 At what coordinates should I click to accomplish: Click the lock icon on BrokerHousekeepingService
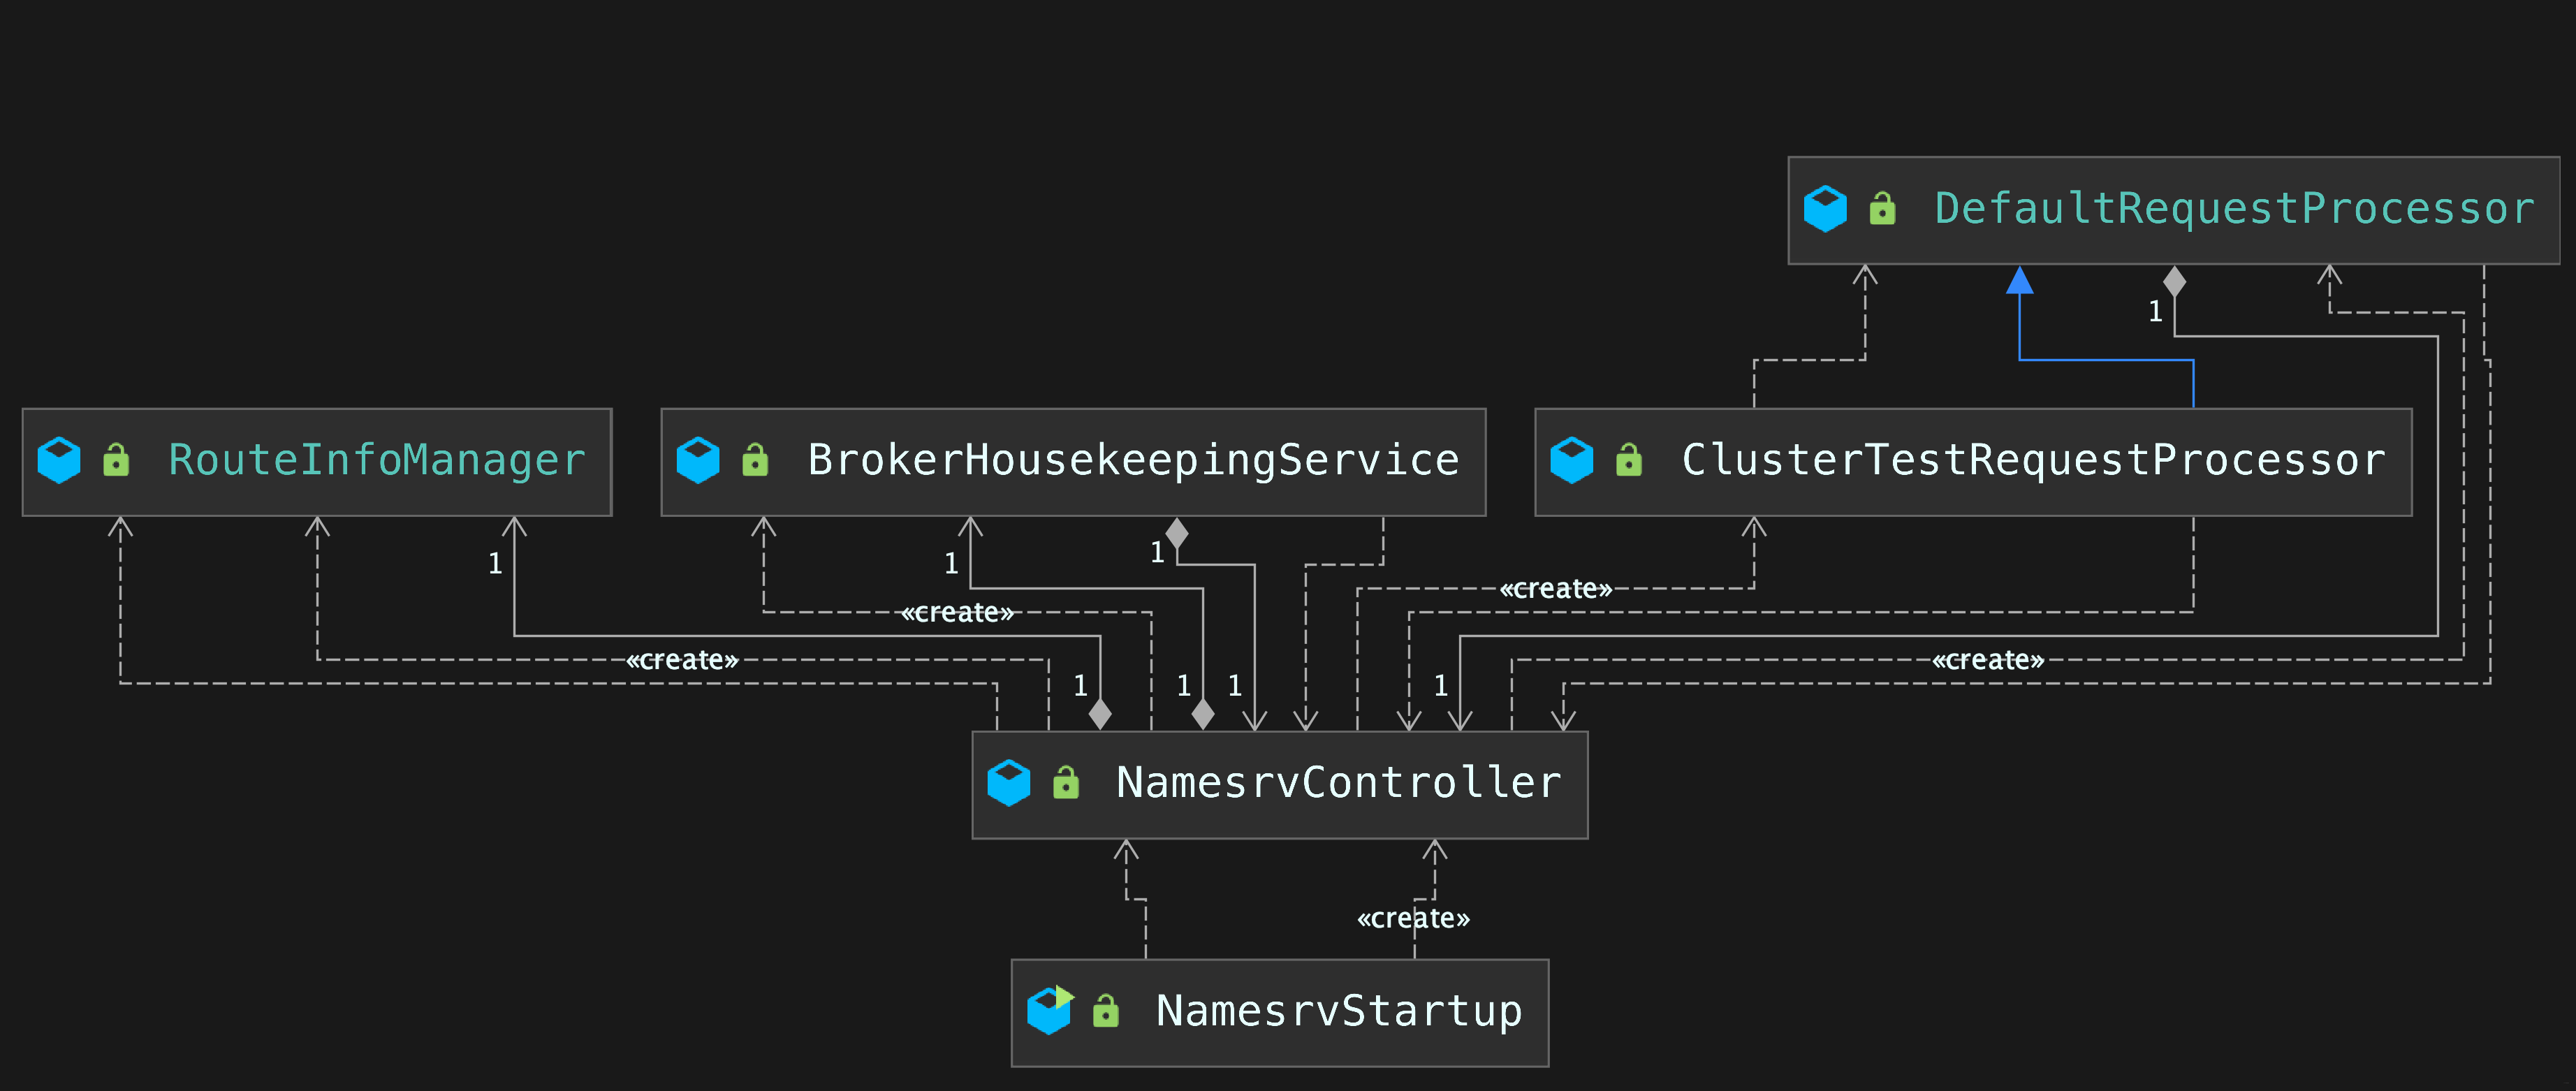(x=755, y=460)
